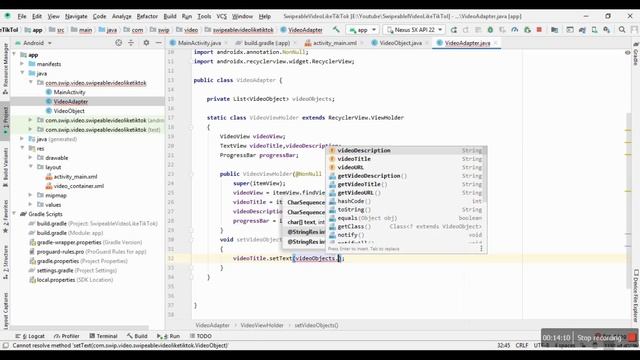Click the inspection eye icon atop editor gutter
The height and width of the screenshot is (360, 640).
(627, 52)
